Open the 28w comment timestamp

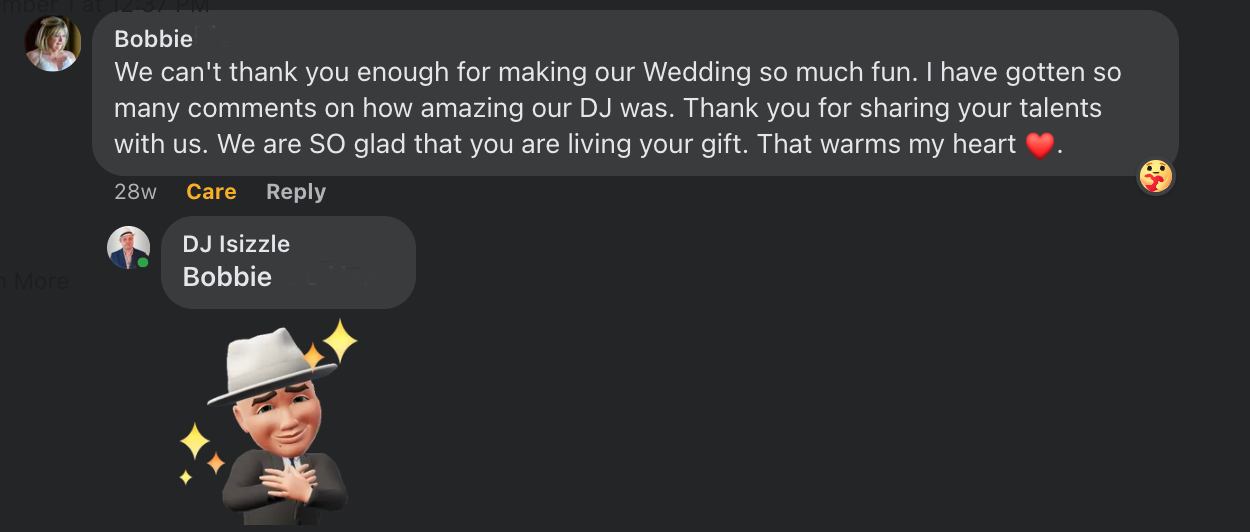pos(135,192)
